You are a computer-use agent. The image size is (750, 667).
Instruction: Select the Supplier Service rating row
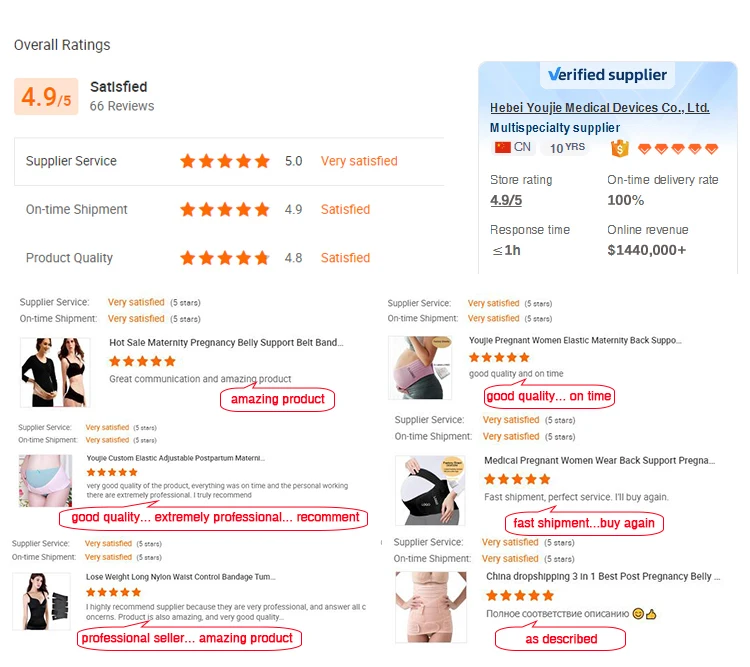229,161
